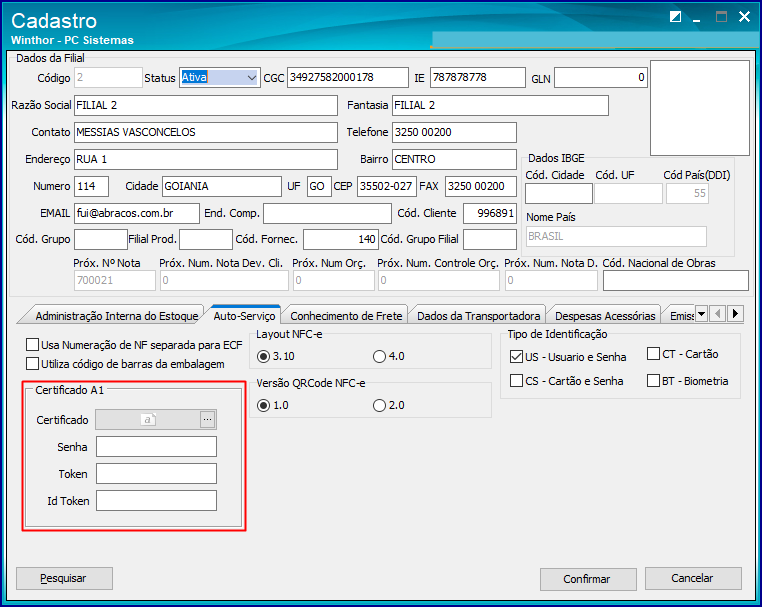Click the UF field
Screen dimensions: 762x607
coord(319,186)
